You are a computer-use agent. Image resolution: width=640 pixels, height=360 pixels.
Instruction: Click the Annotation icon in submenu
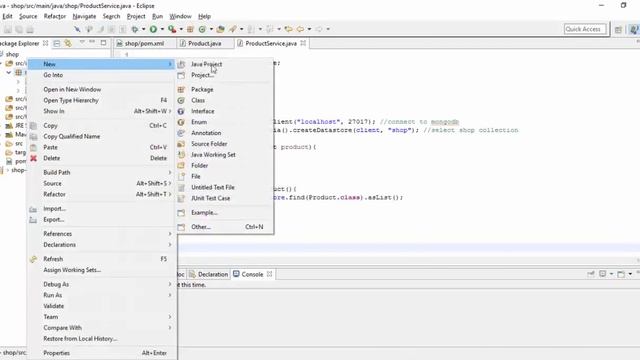point(181,133)
